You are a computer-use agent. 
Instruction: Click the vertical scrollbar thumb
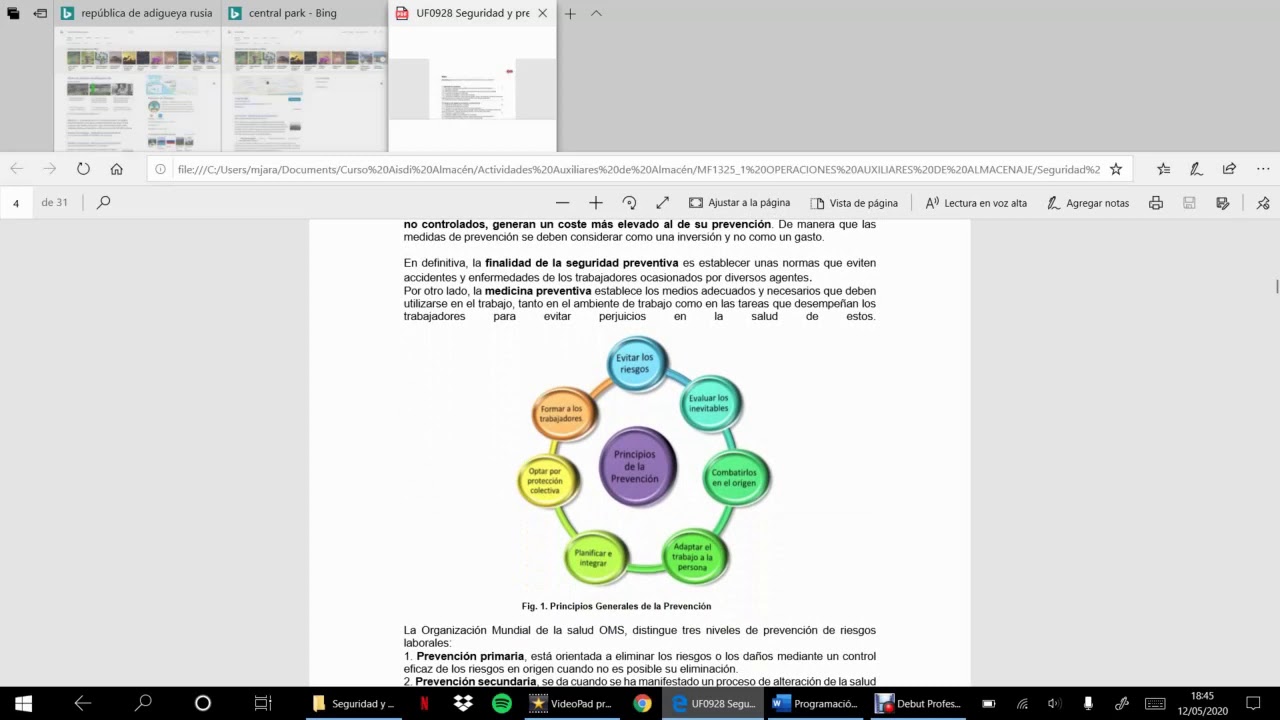click(1276, 287)
